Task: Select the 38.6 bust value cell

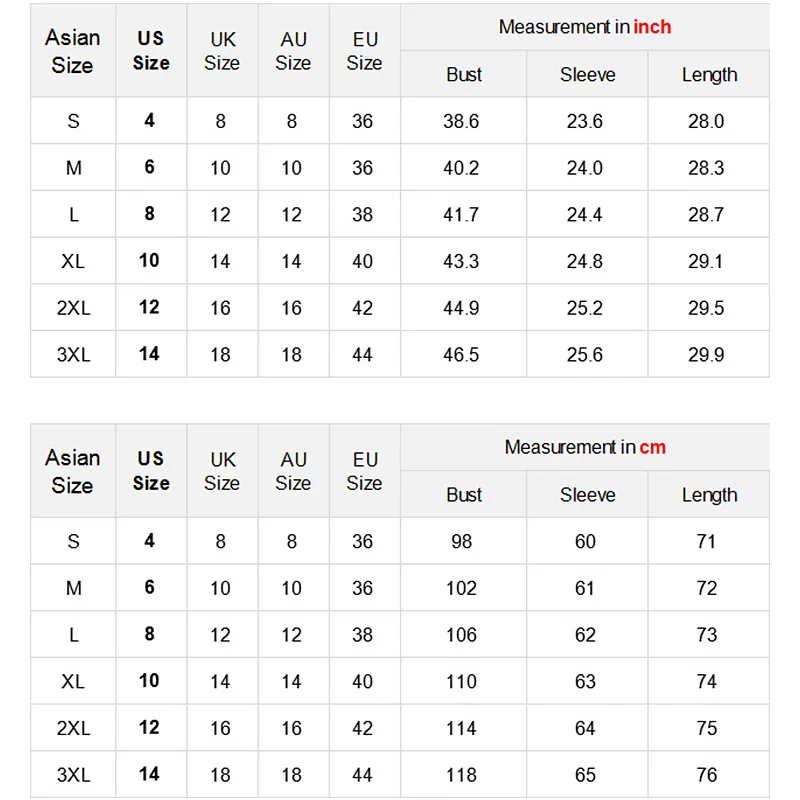Action: pyautogui.click(x=461, y=121)
